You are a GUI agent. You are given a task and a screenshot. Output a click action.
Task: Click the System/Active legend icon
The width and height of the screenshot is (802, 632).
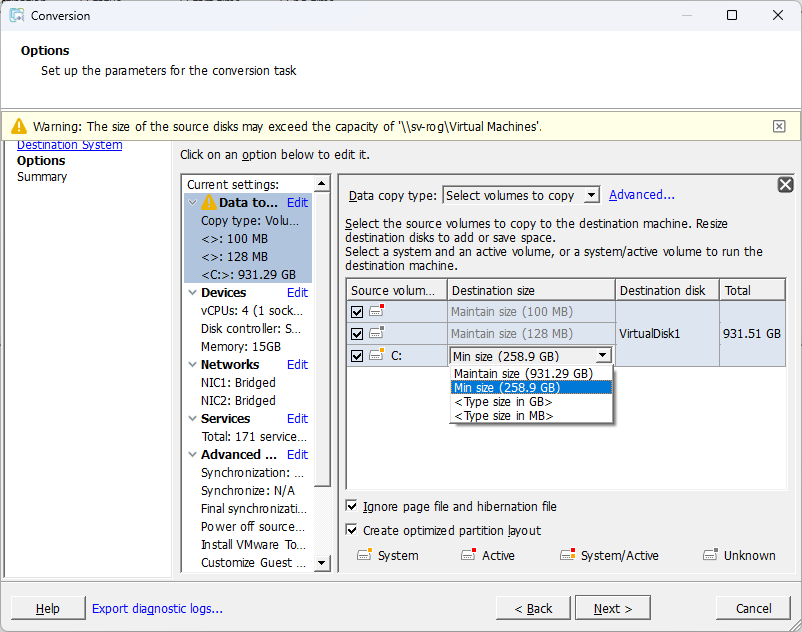[x=568, y=554]
